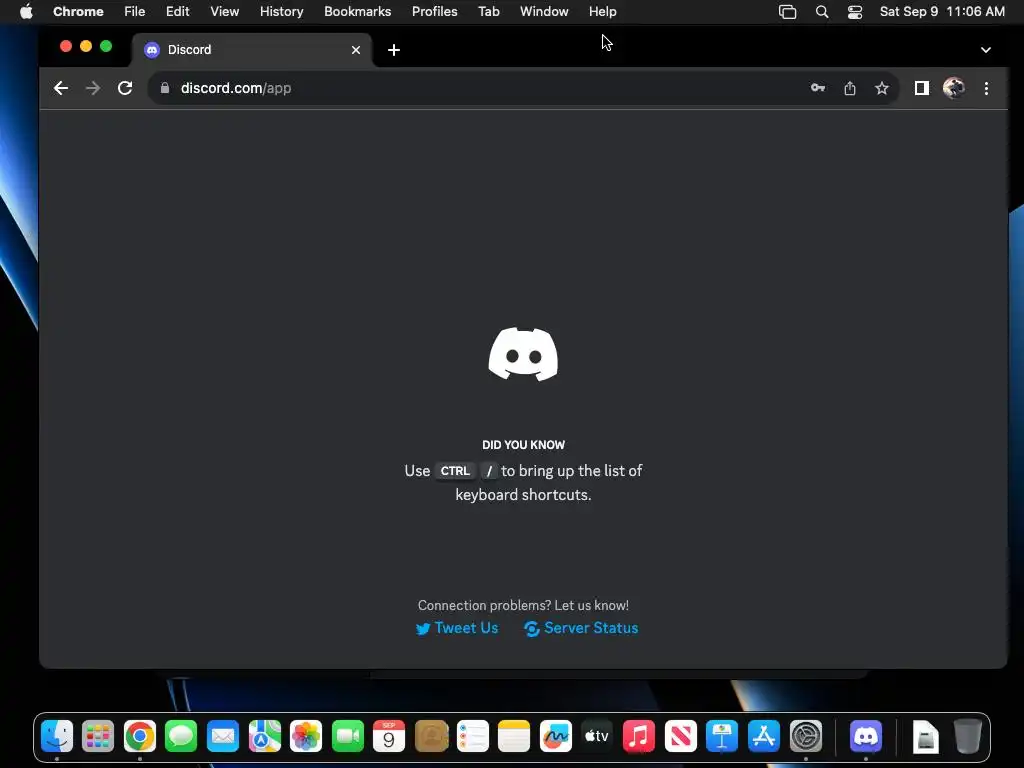
Task: Open Contacts from the dock
Action: pos(431,737)
